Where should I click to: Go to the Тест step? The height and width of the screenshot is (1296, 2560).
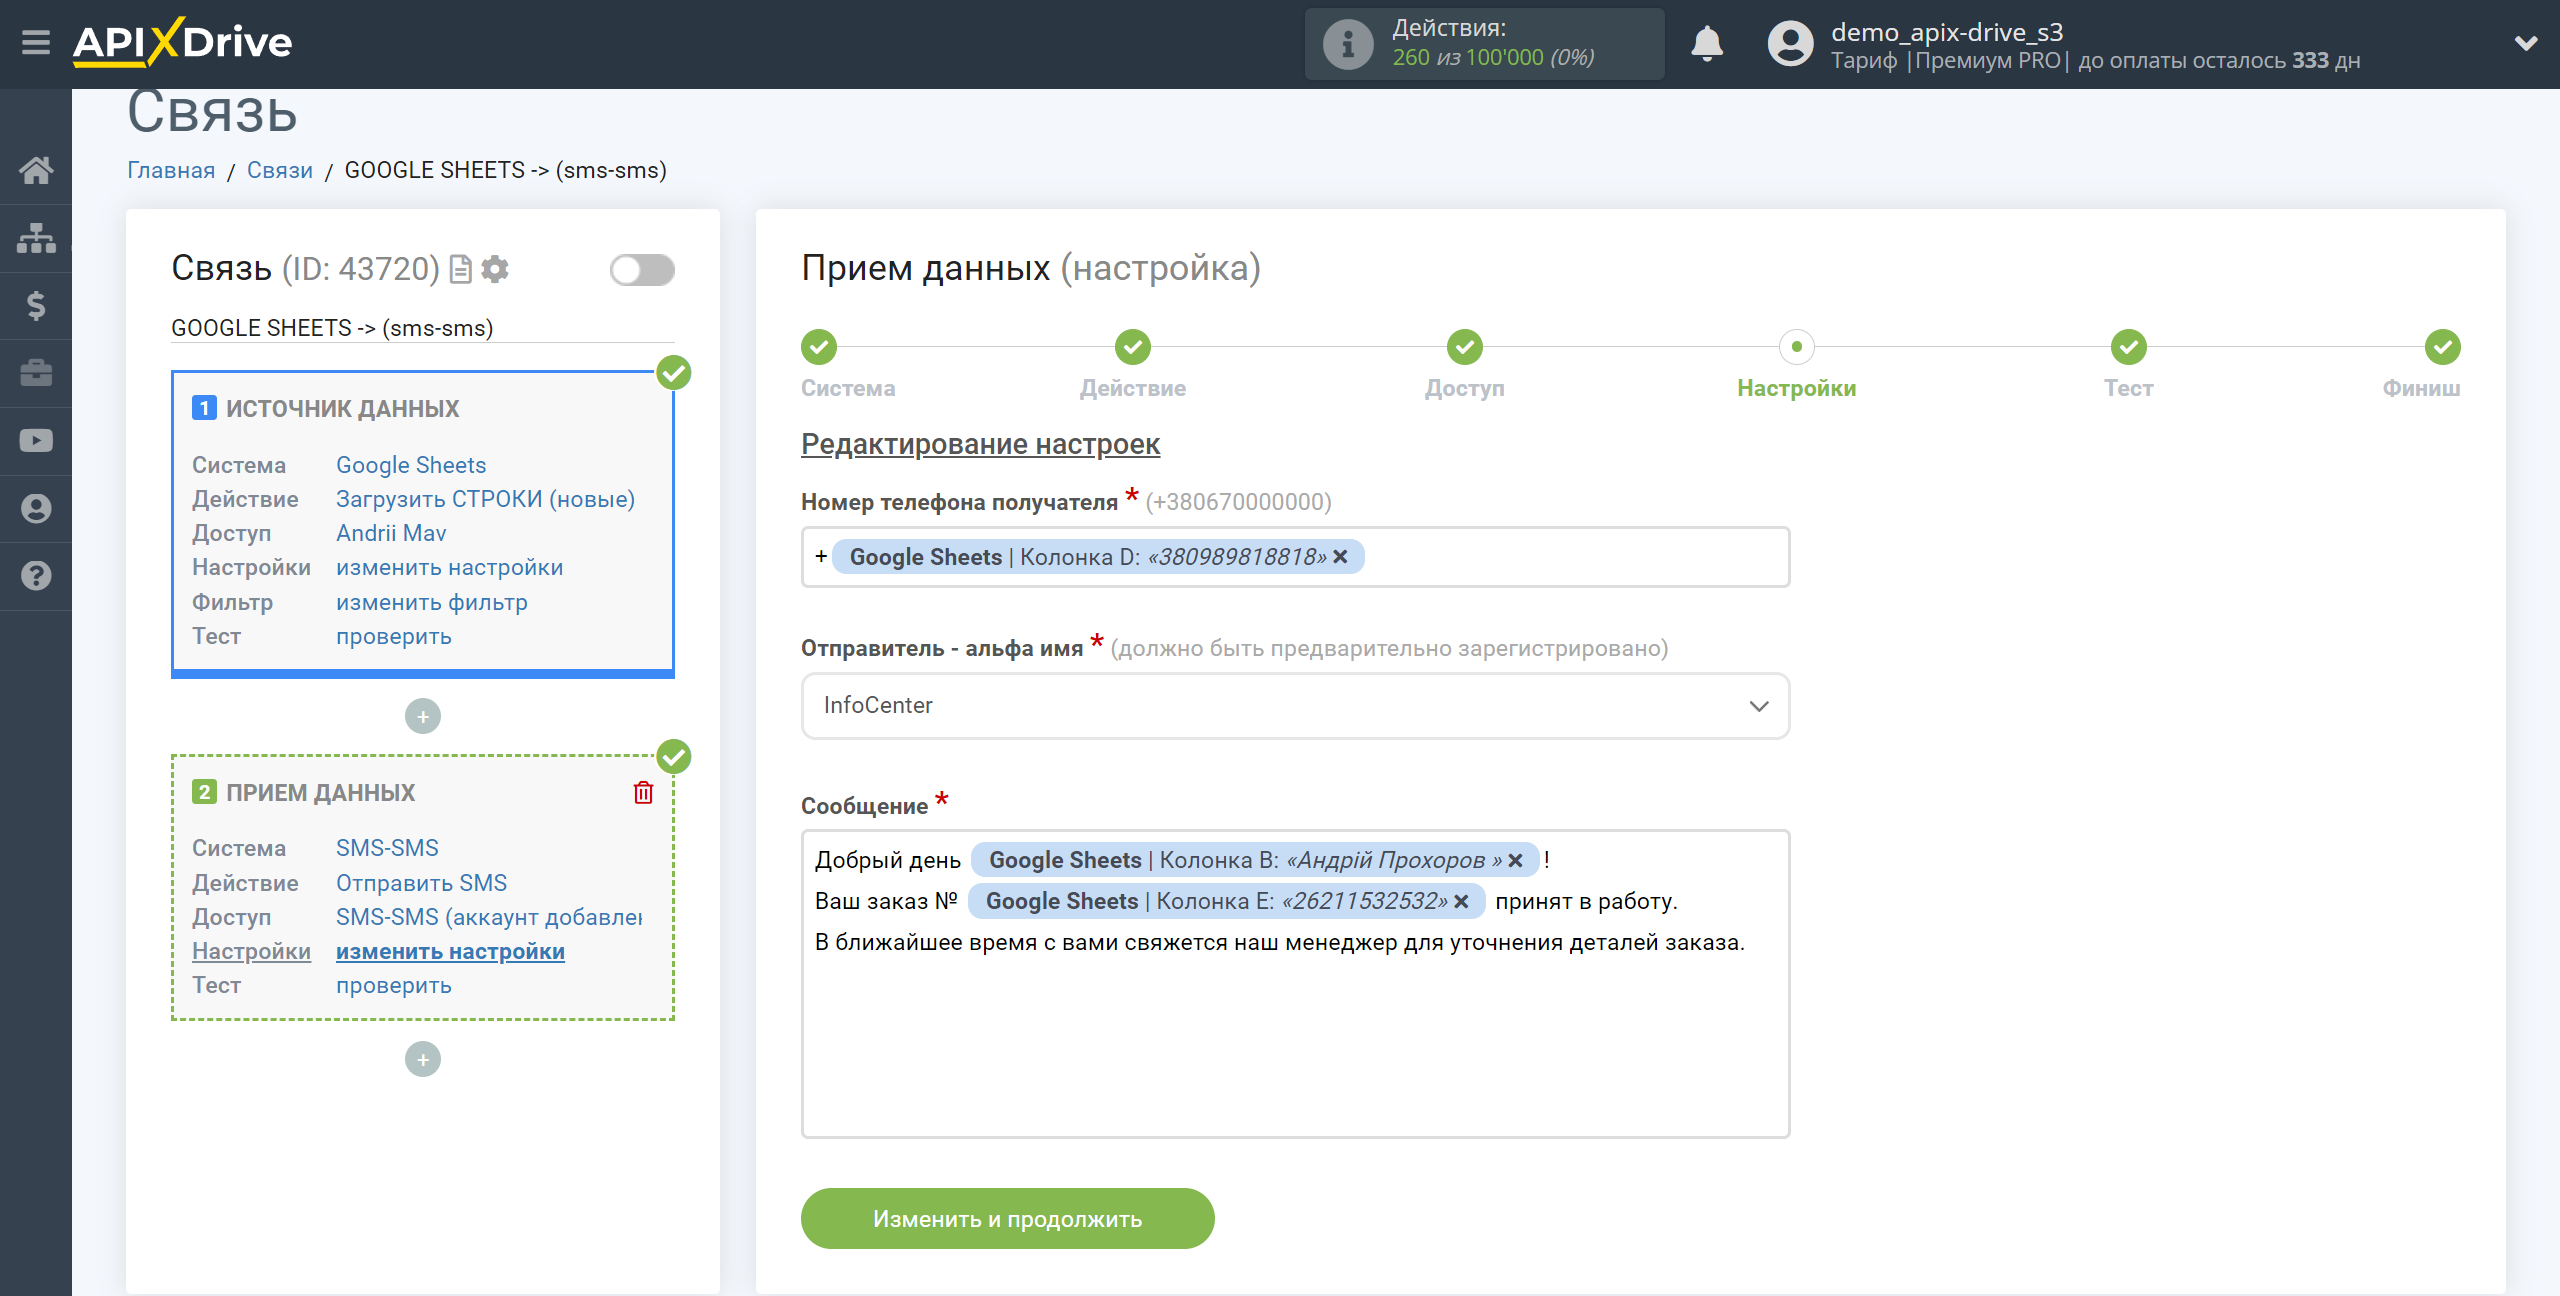(x=2129, y=347)
